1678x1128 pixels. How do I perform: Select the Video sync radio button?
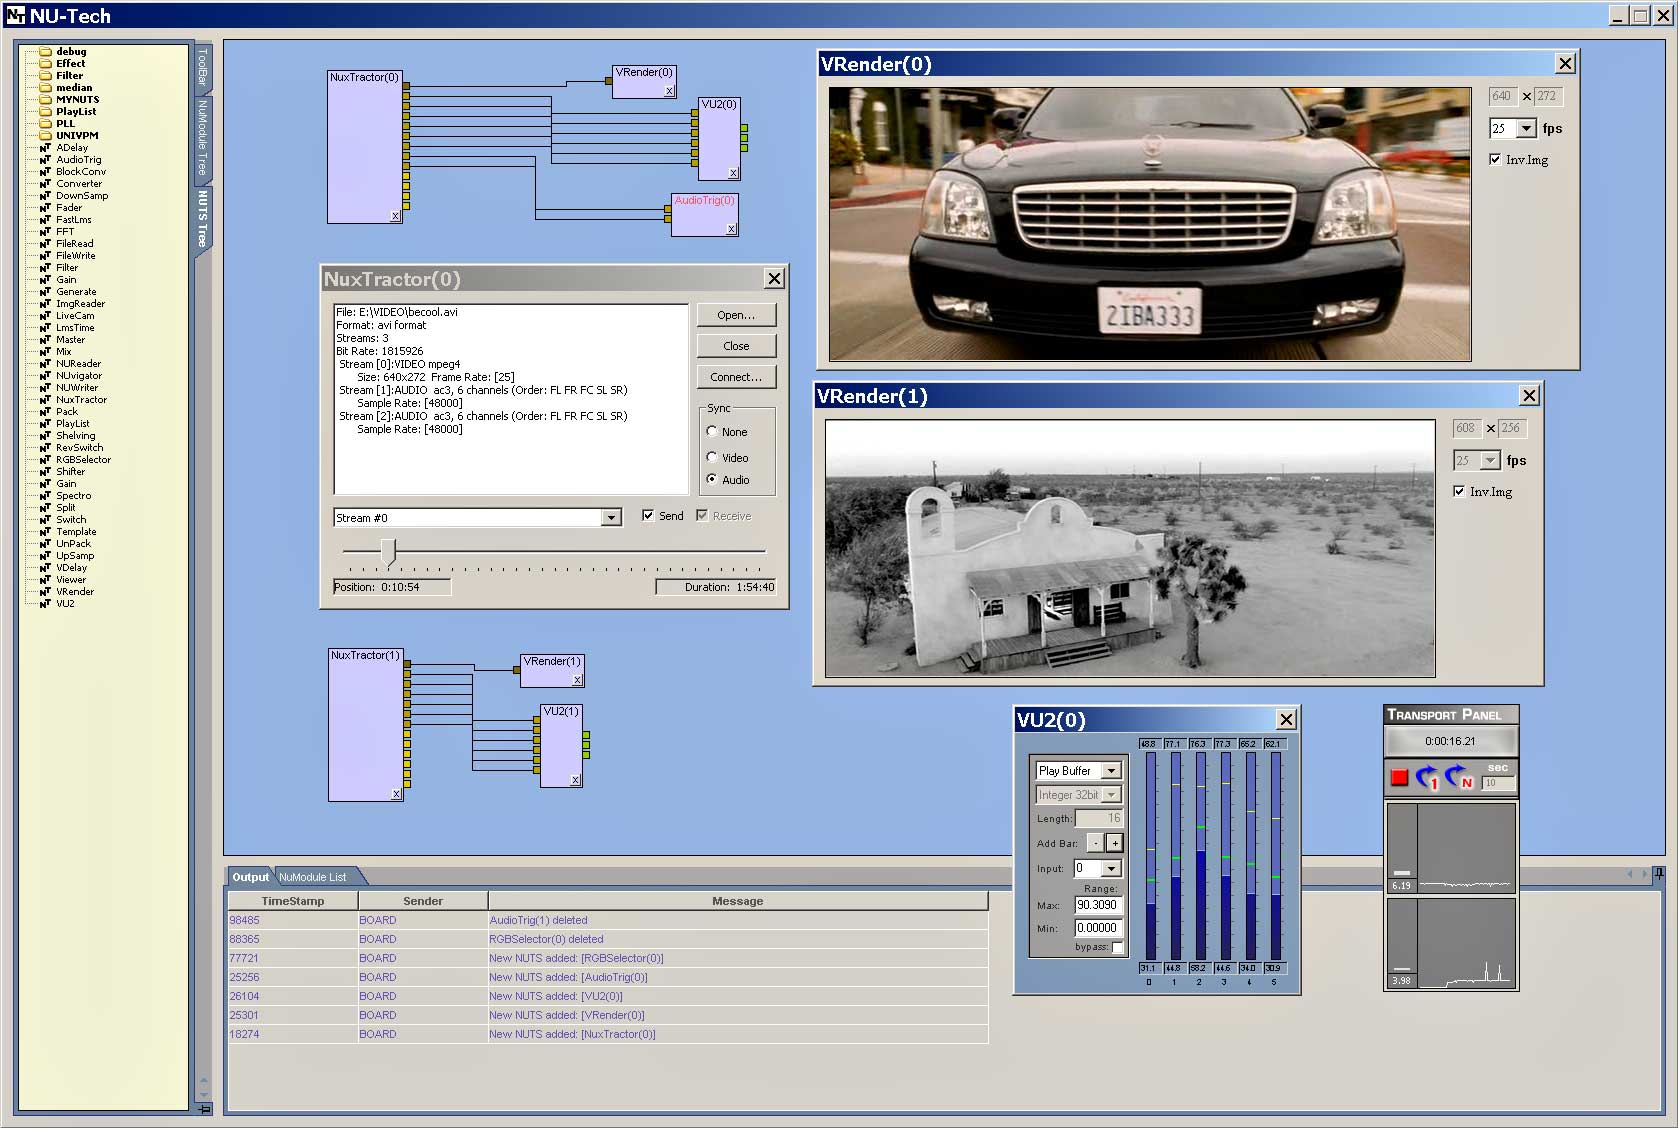(712, 457)
